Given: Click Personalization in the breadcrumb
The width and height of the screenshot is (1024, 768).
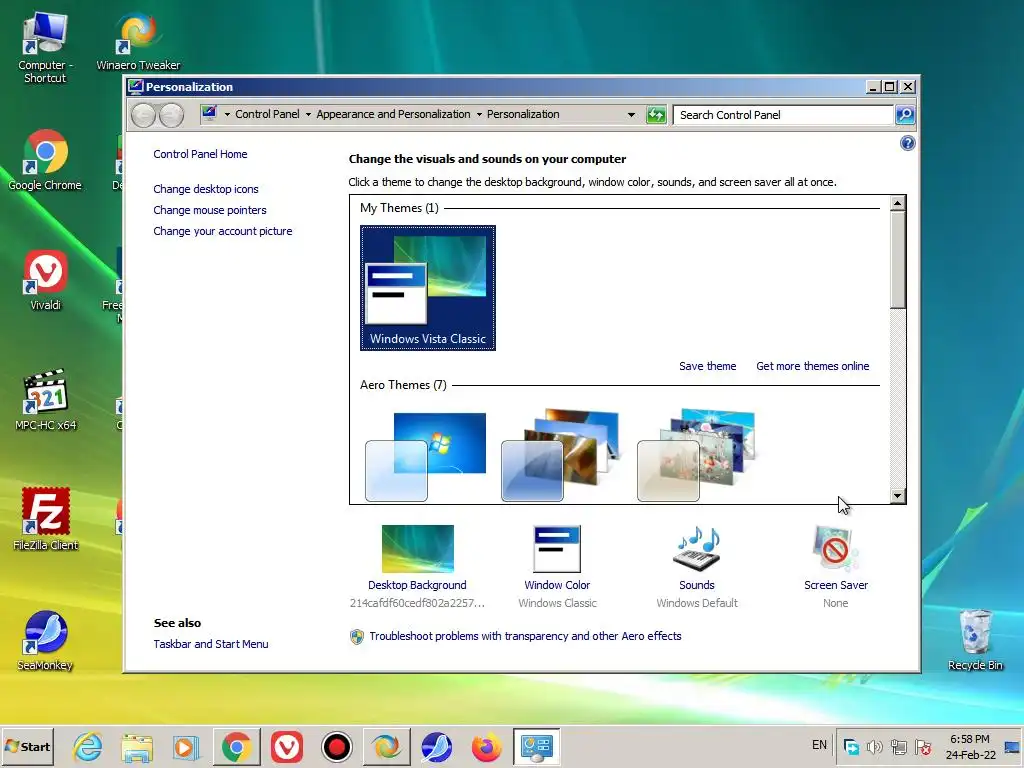Looking at the screenshot, I should (523, 114).
